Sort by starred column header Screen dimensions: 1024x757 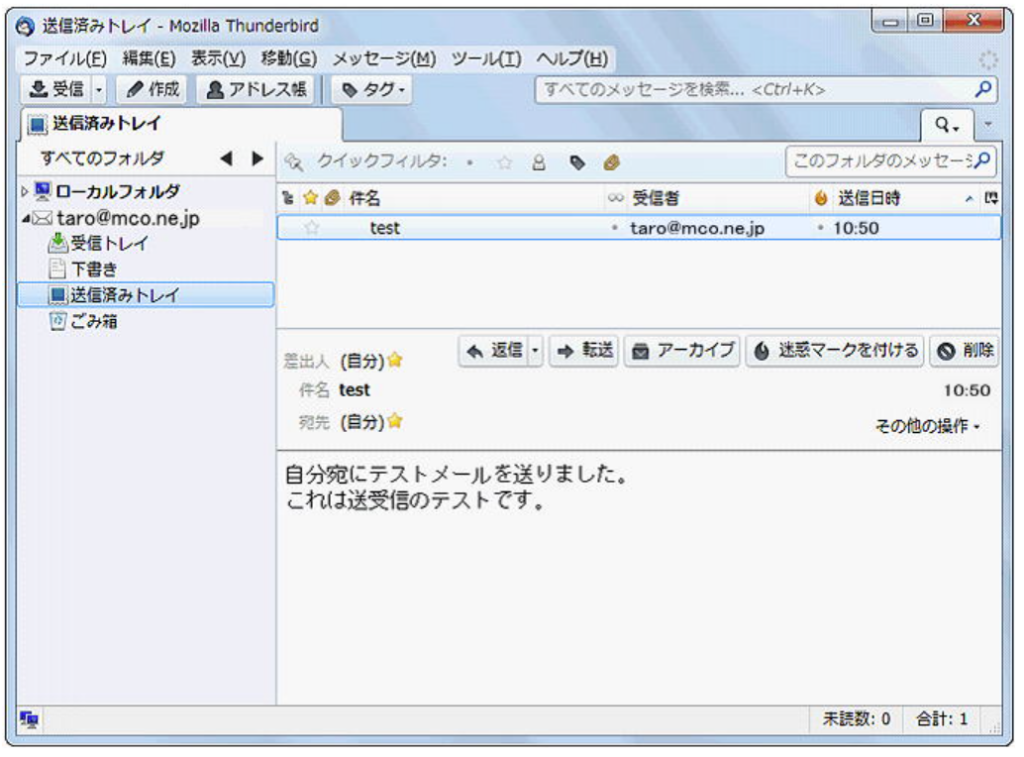coord(310,198)
